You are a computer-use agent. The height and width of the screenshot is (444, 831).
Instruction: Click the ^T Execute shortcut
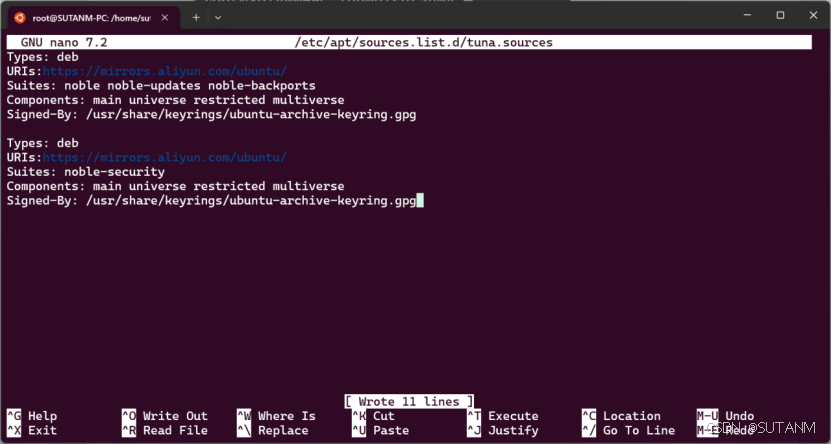502,416
